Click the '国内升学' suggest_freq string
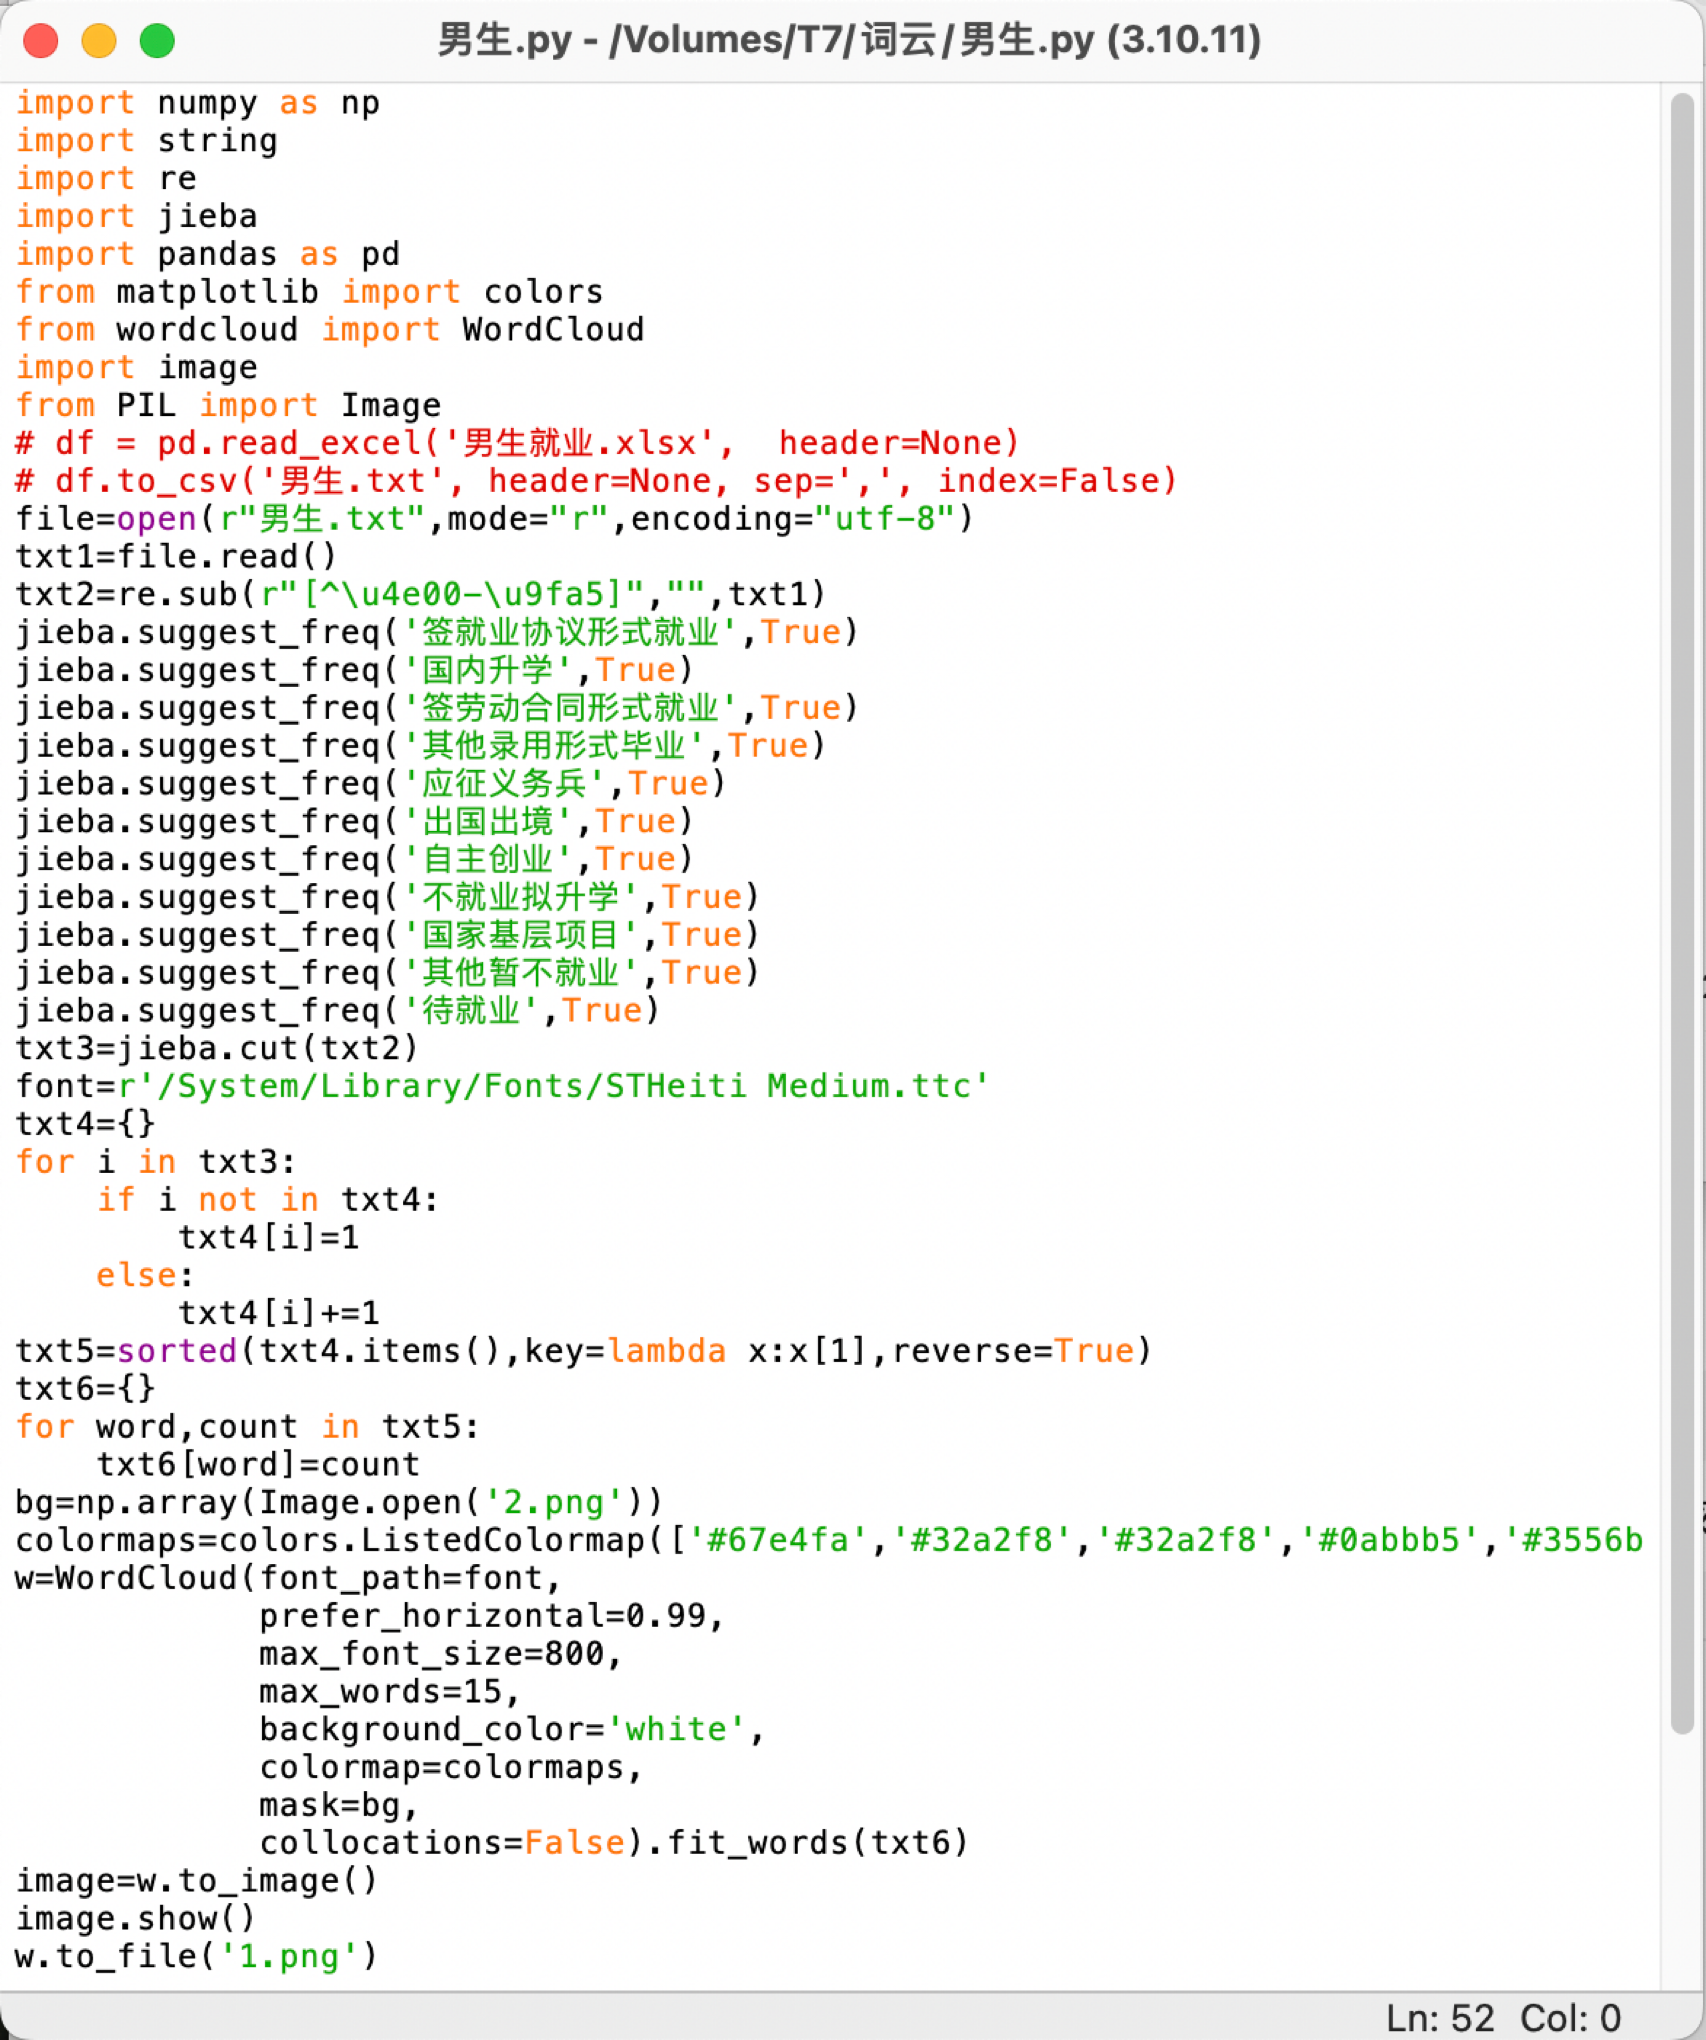The width and height of the screenshot is (1706, 2040). point(488,671)
